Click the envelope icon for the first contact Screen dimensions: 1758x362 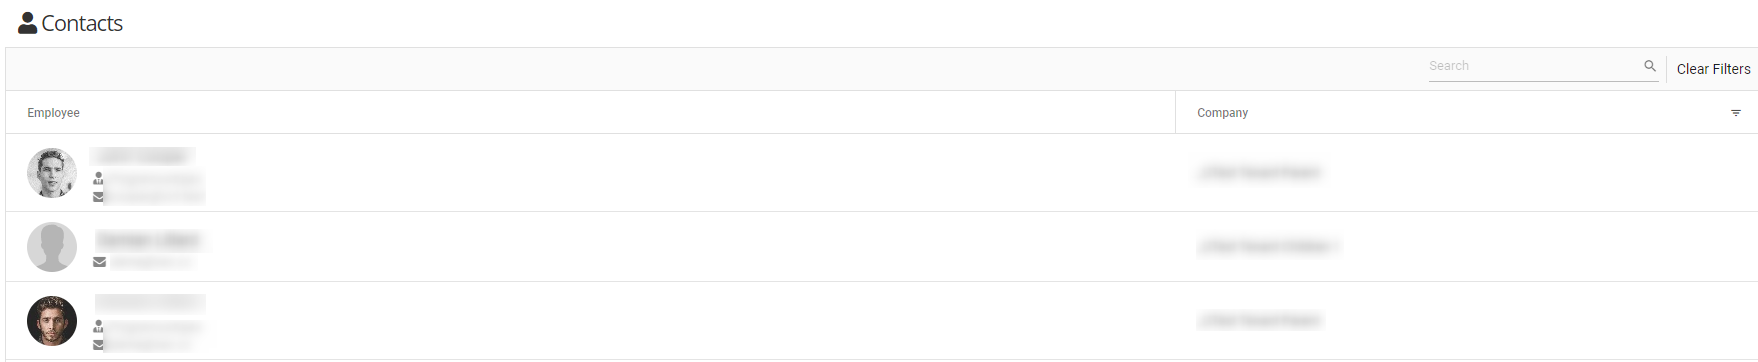[98, 197]
